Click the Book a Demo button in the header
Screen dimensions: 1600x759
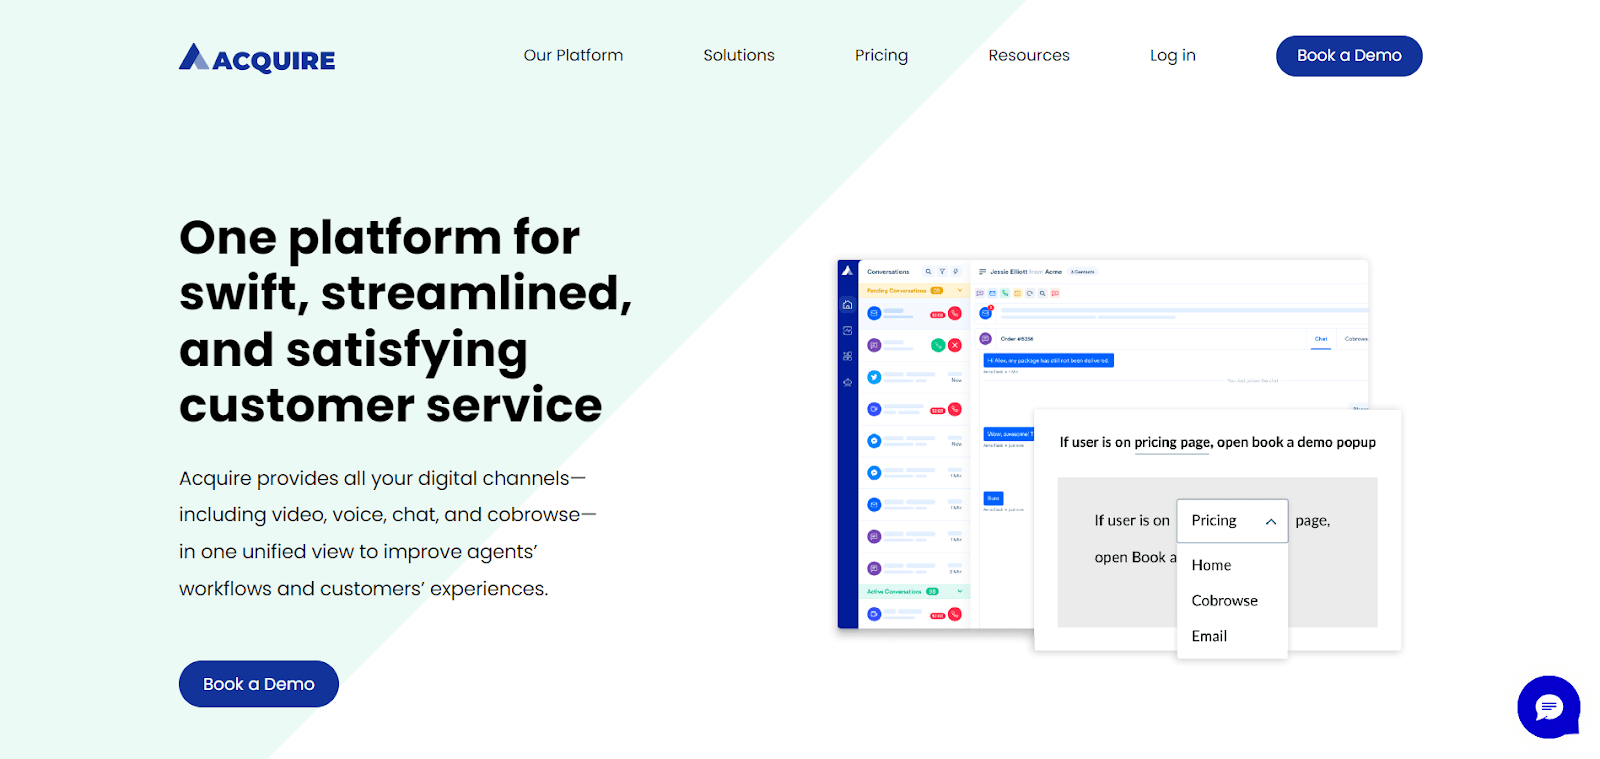(x=1349, y=56)
